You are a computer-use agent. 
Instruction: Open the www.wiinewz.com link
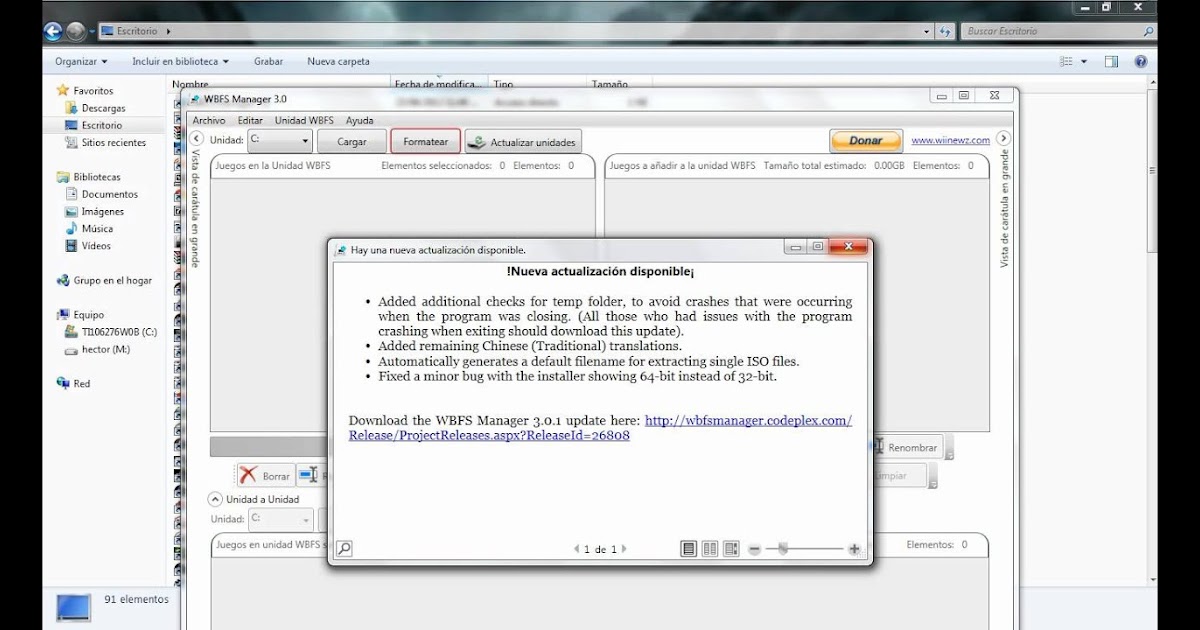(x=950, y=140)
